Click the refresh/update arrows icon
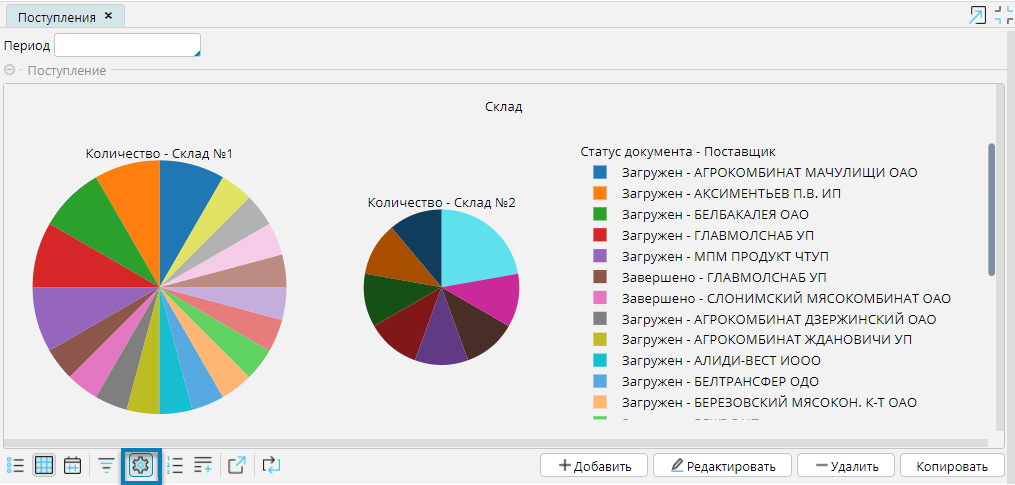The height and width of the screenshot is (485, 1015). [271, 465]
